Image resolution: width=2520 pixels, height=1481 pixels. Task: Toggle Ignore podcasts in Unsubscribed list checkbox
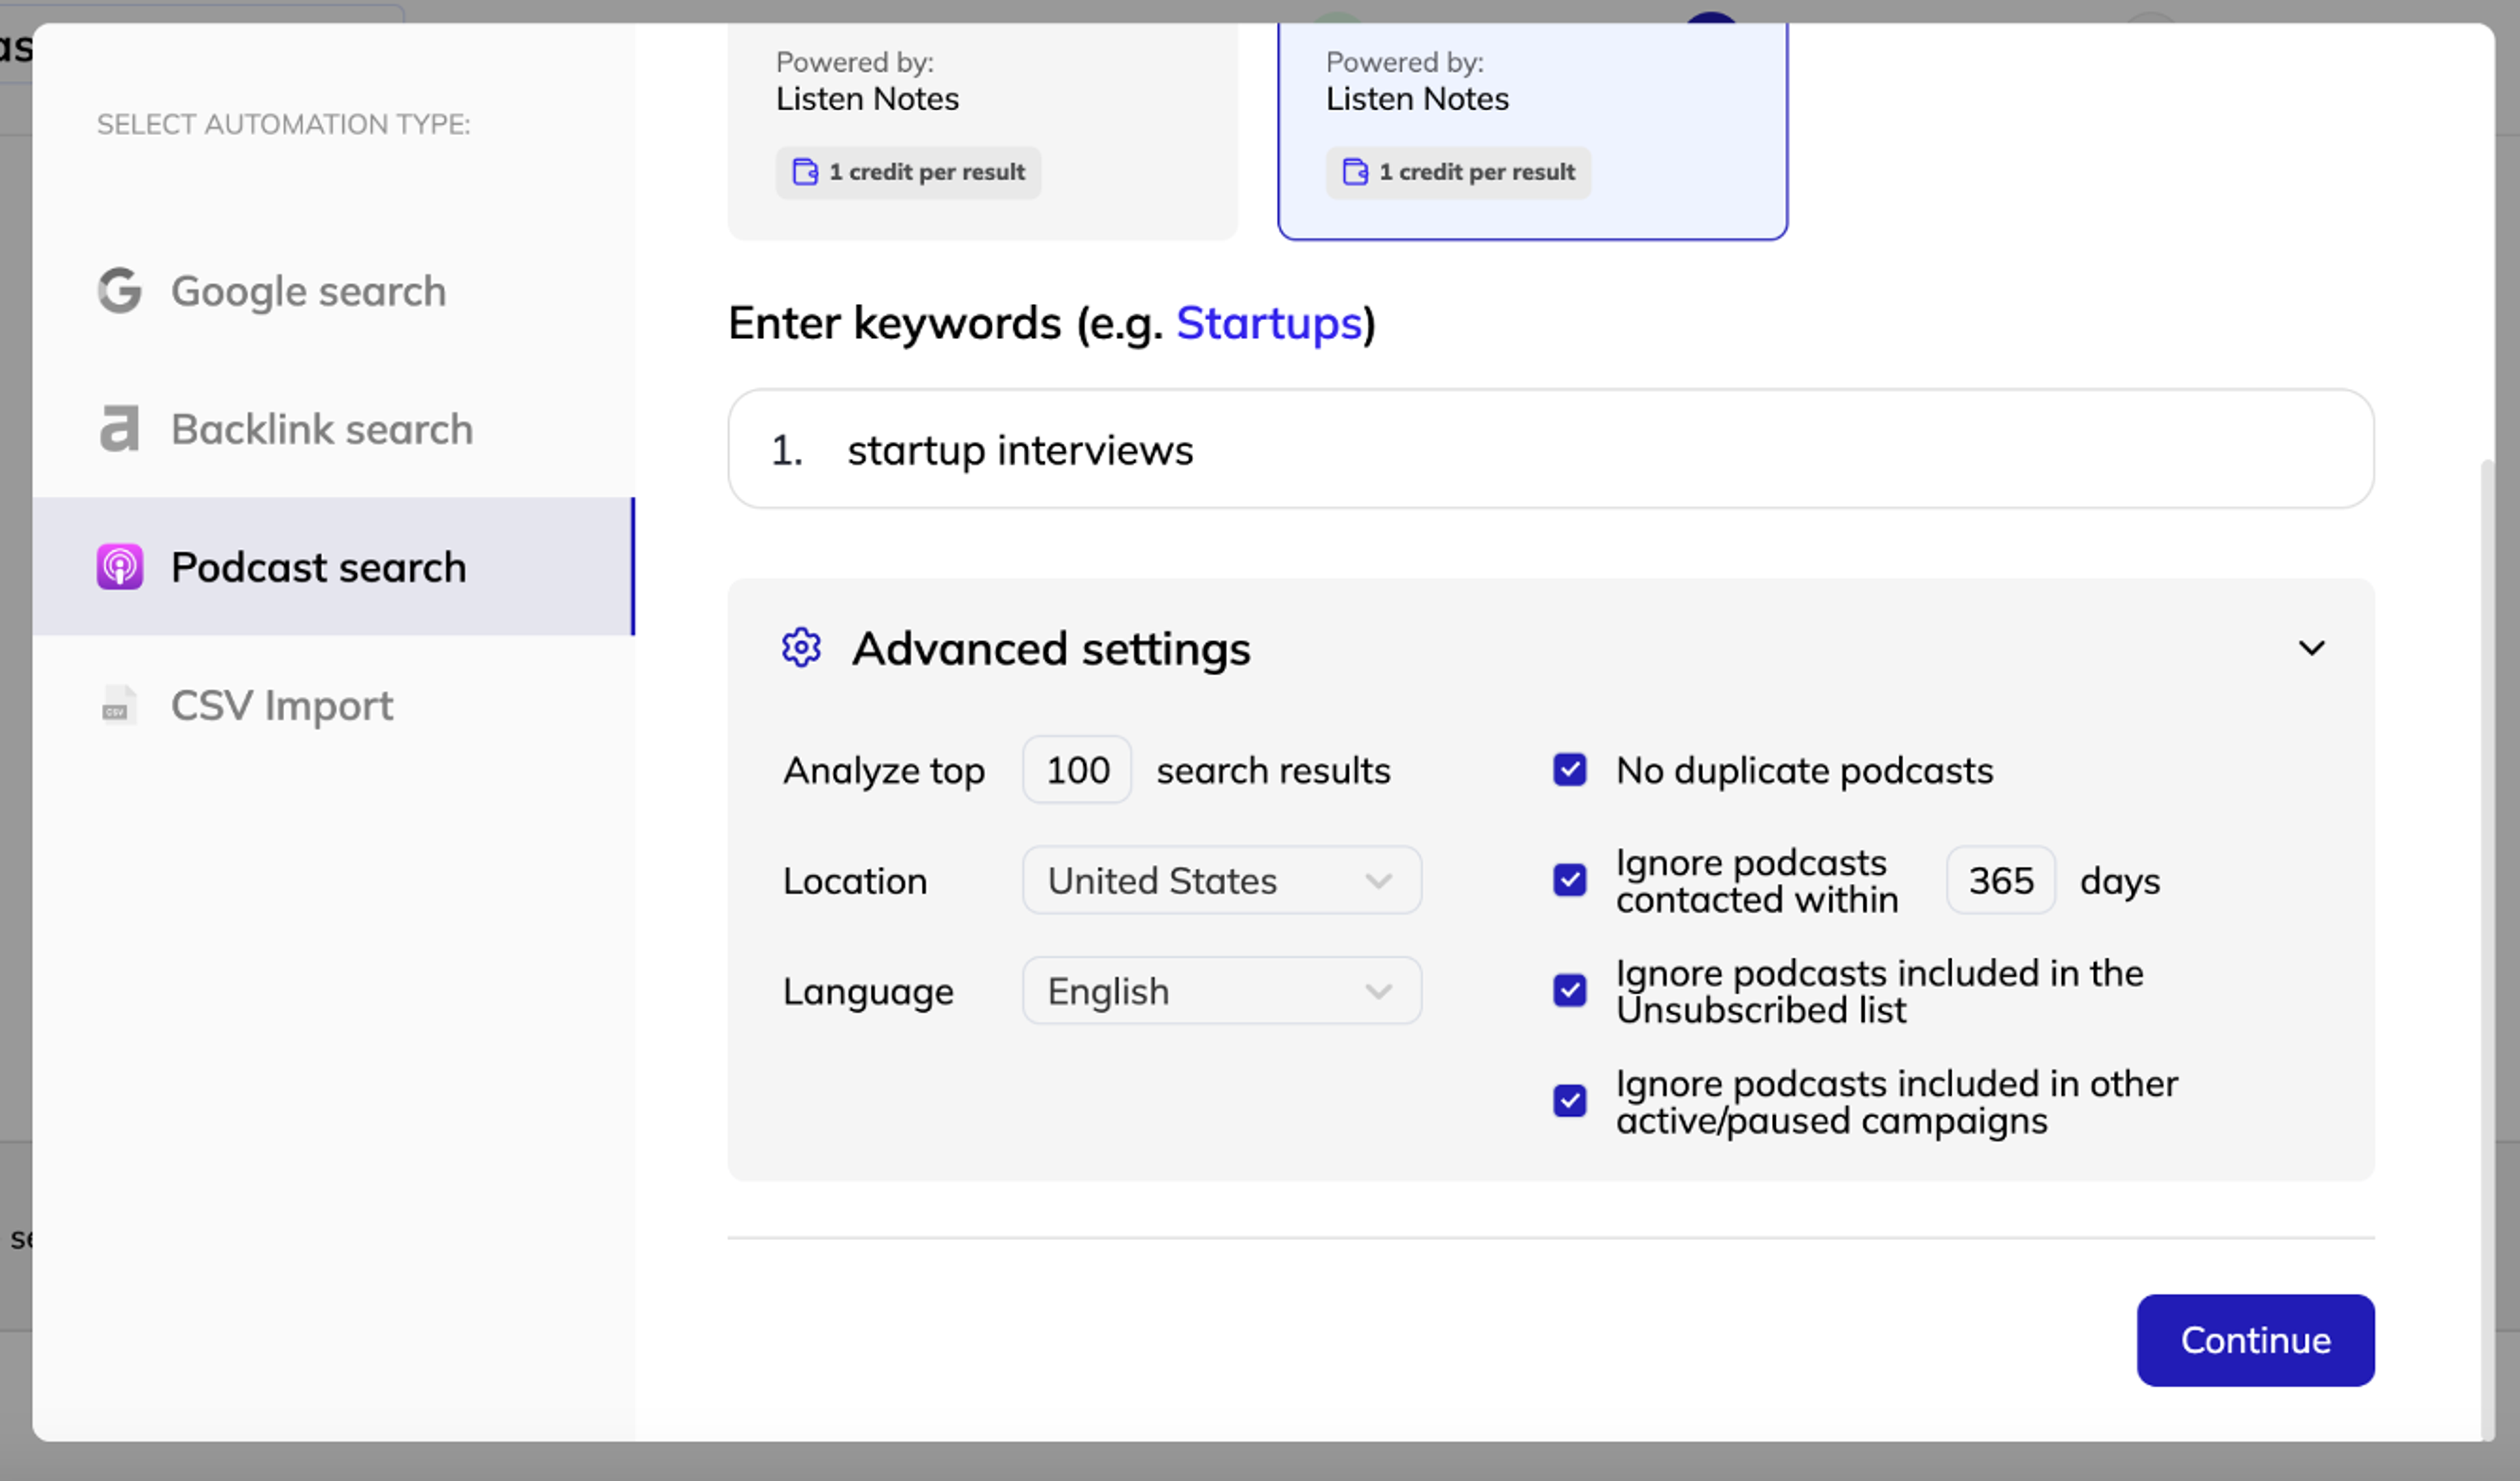(x=1569, y=990)
